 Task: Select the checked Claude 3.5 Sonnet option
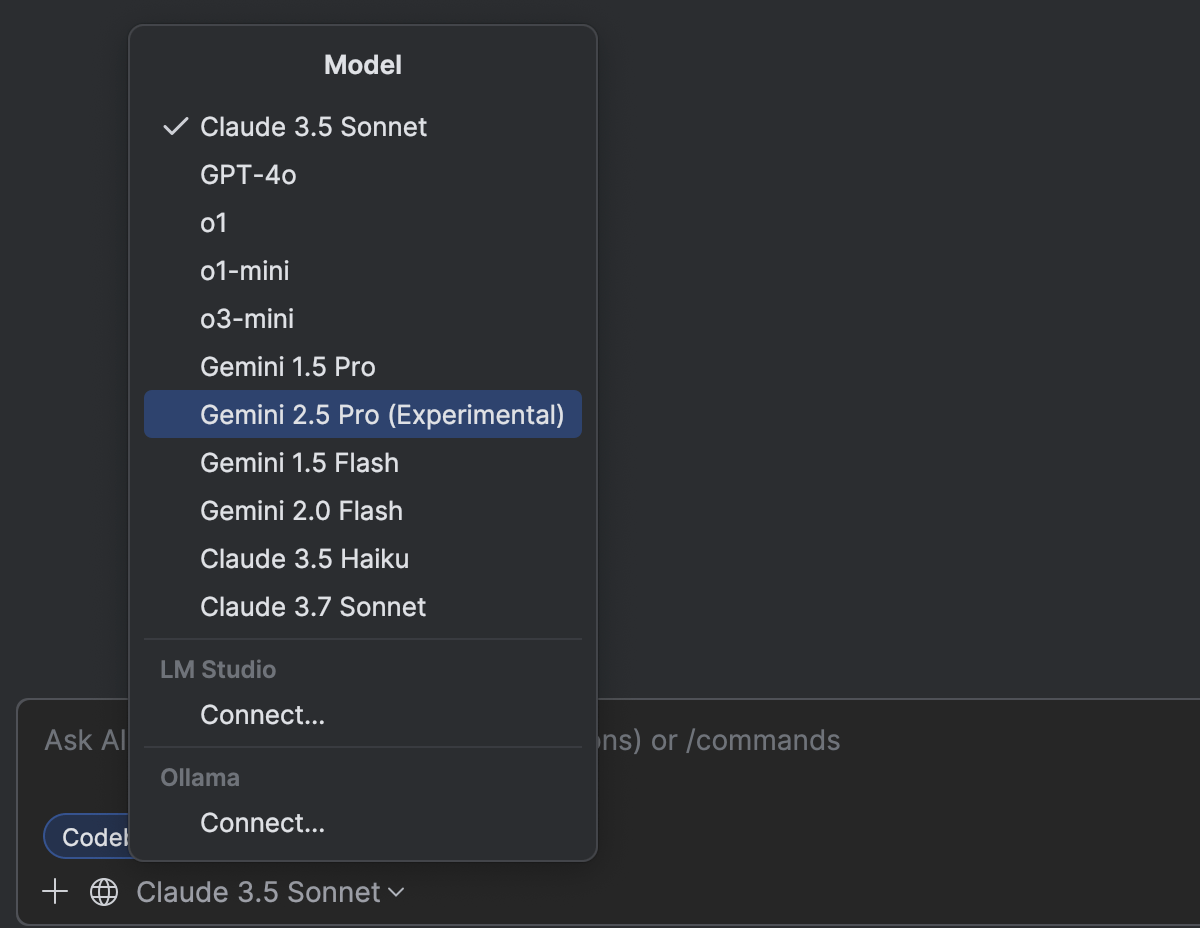(x=313, y=127)
